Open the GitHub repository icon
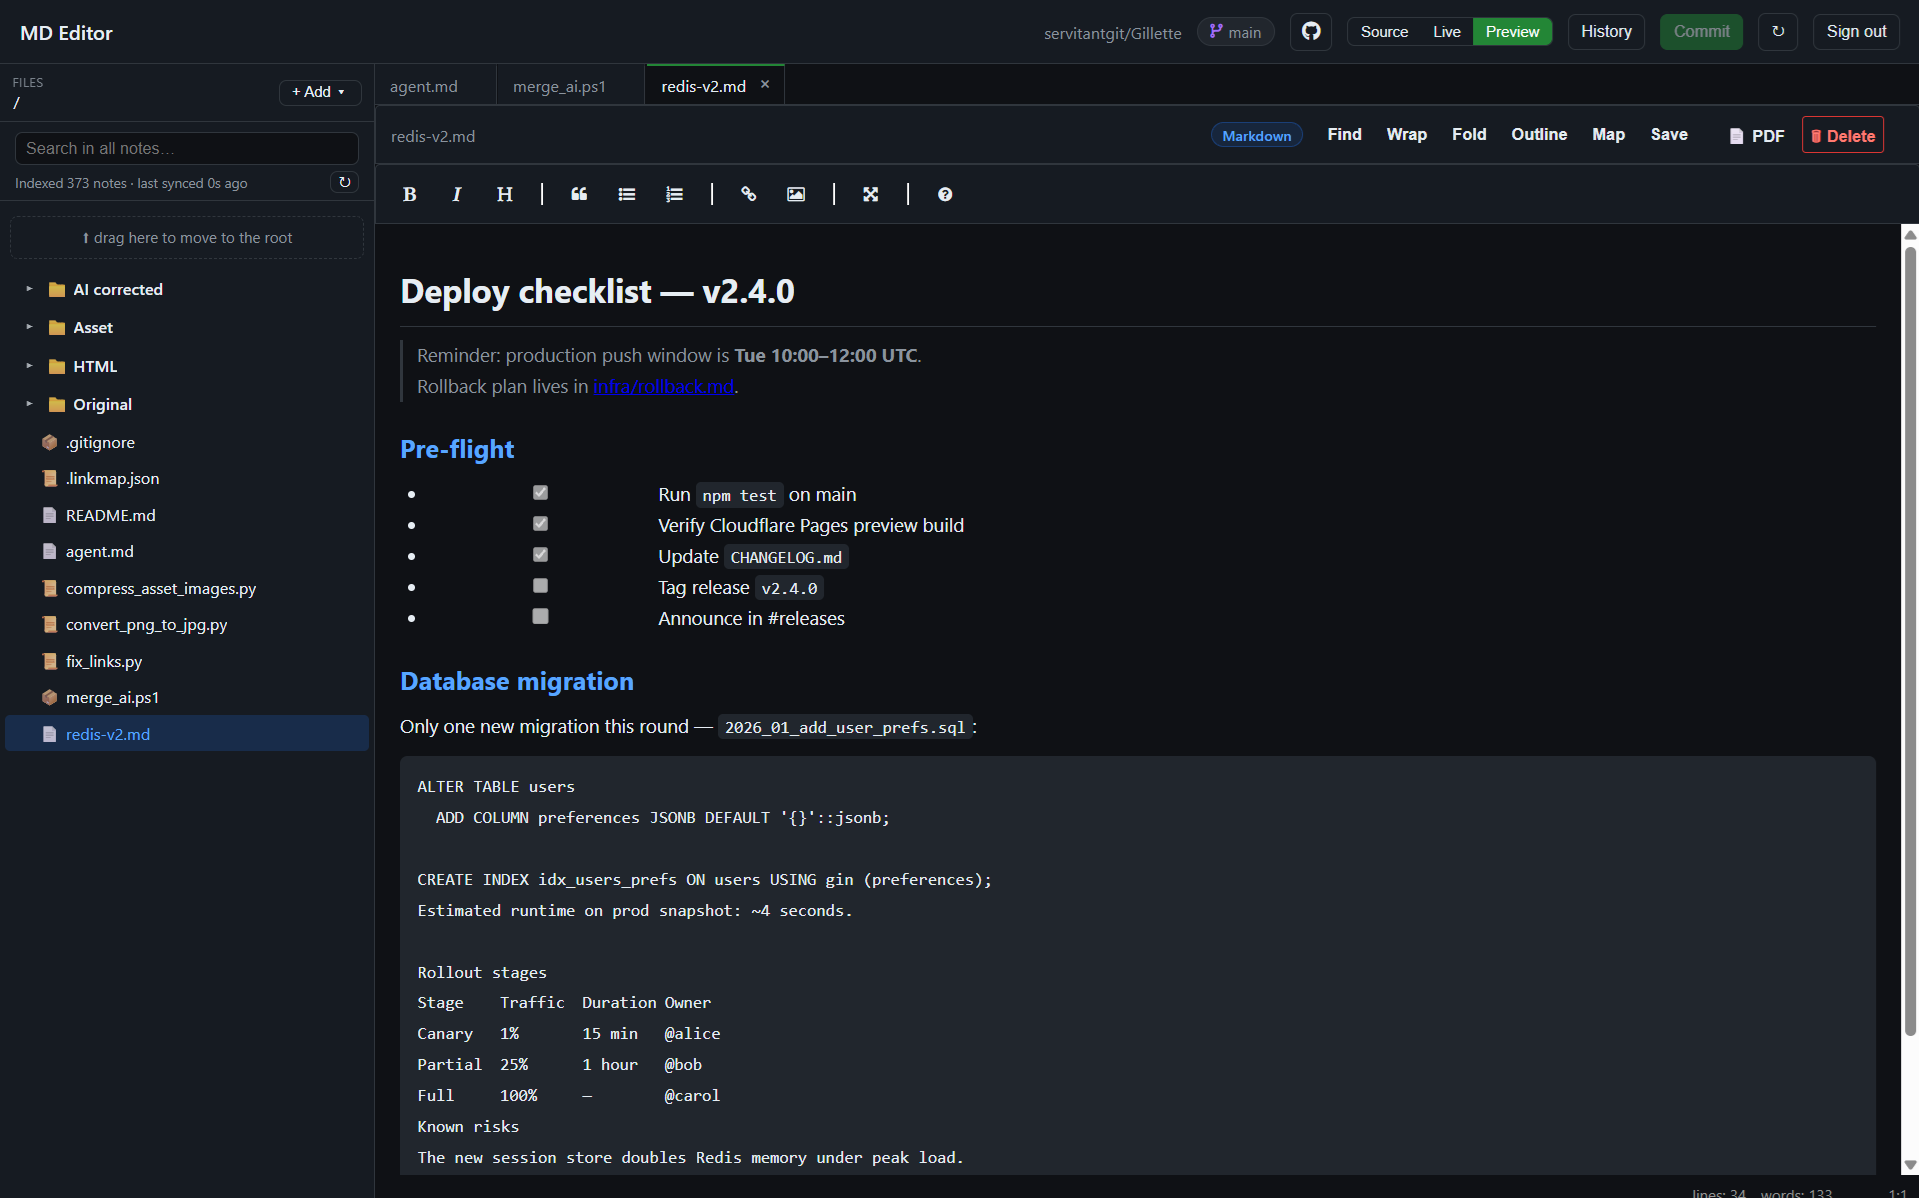This screenshot has width=1919, height=1198. pyautogui.click(x=1311, y=32)
